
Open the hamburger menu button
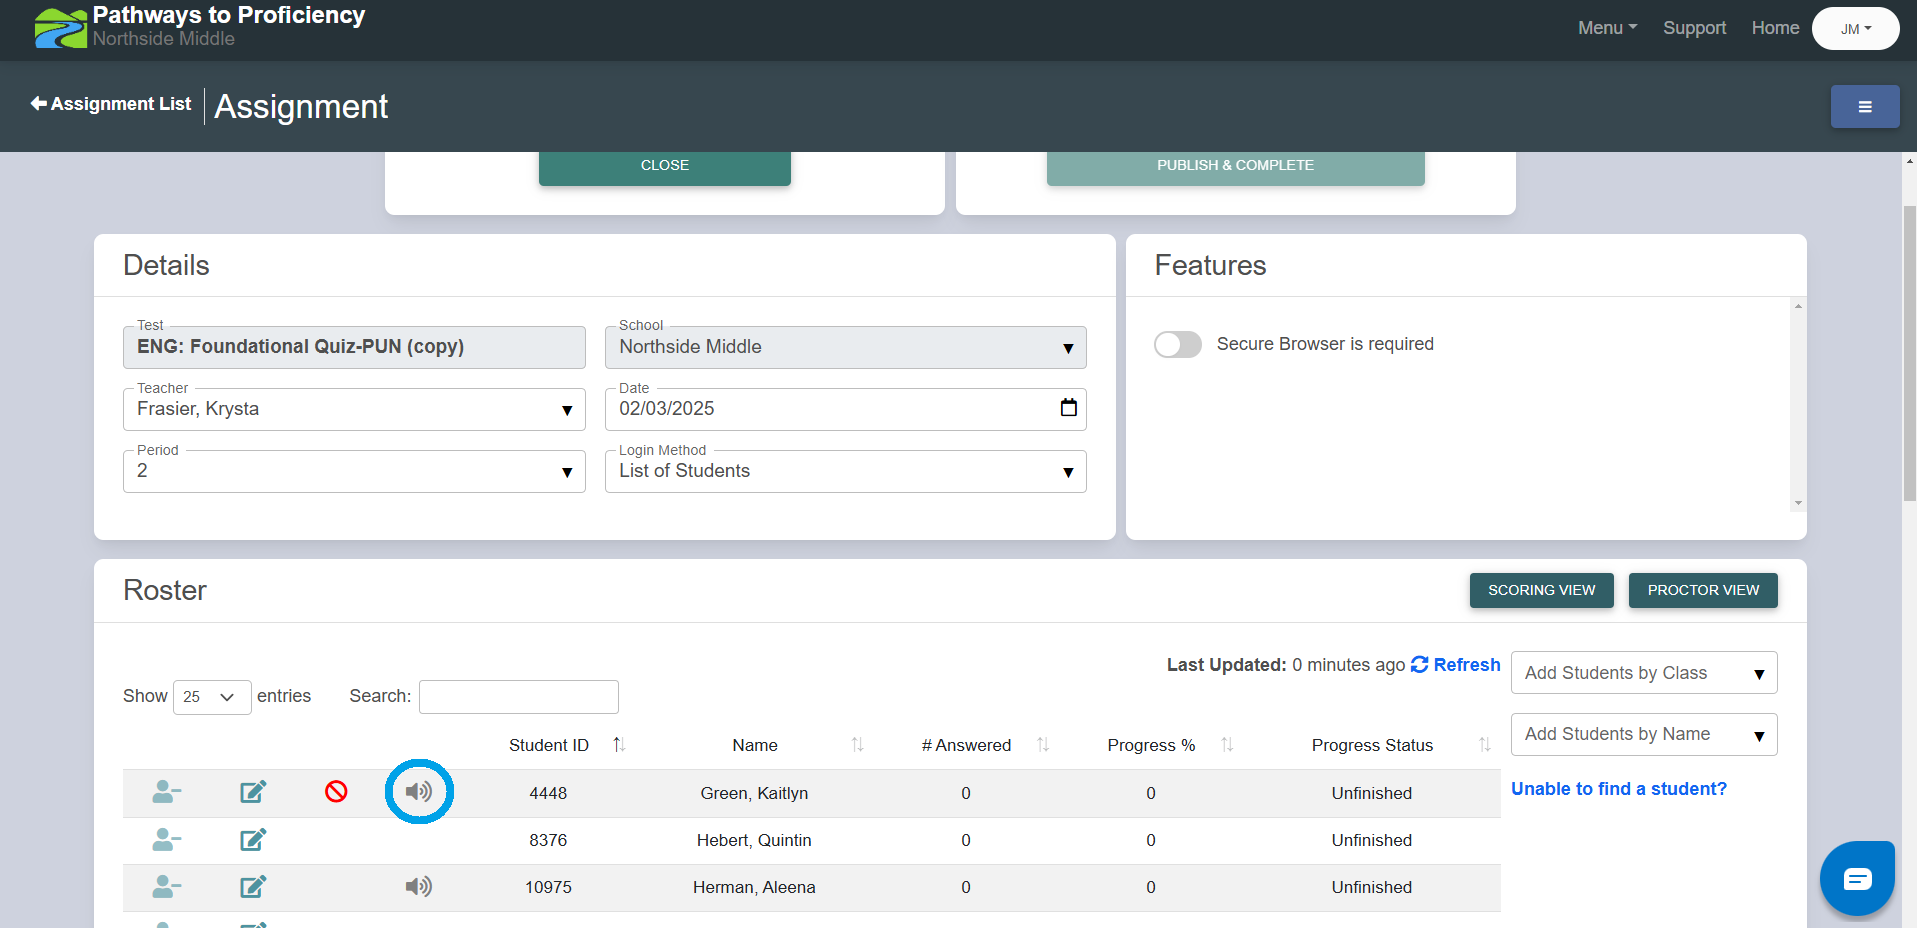1865,107
